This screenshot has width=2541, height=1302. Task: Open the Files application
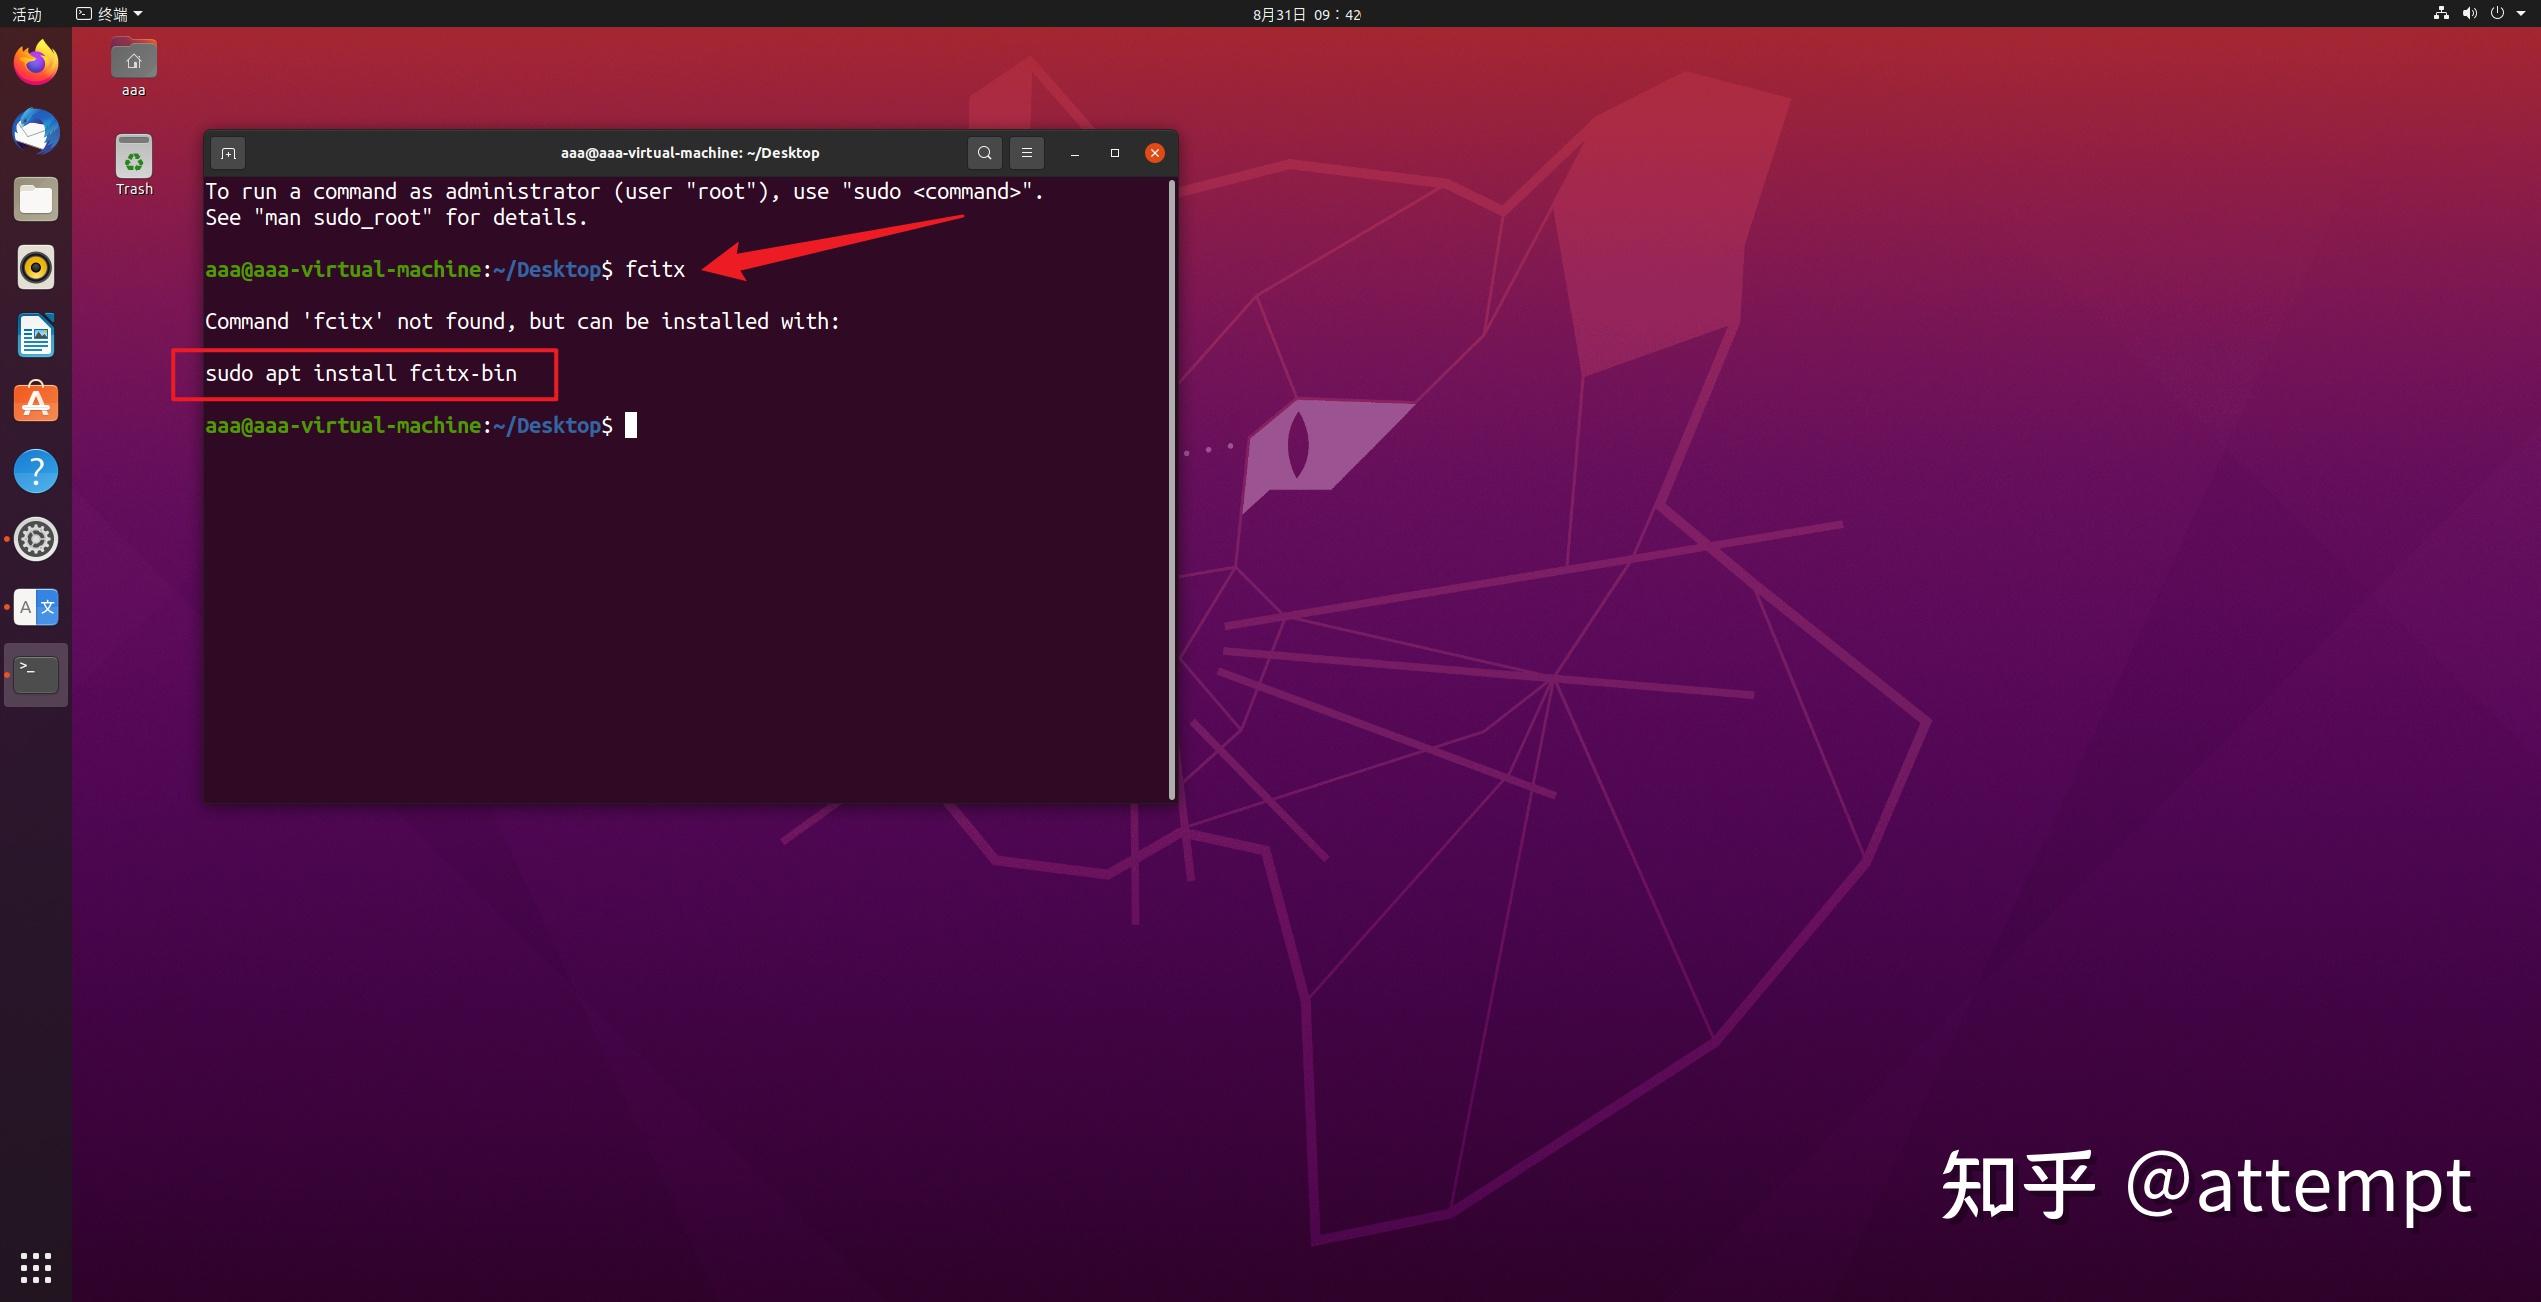click(x=35, y=199)
